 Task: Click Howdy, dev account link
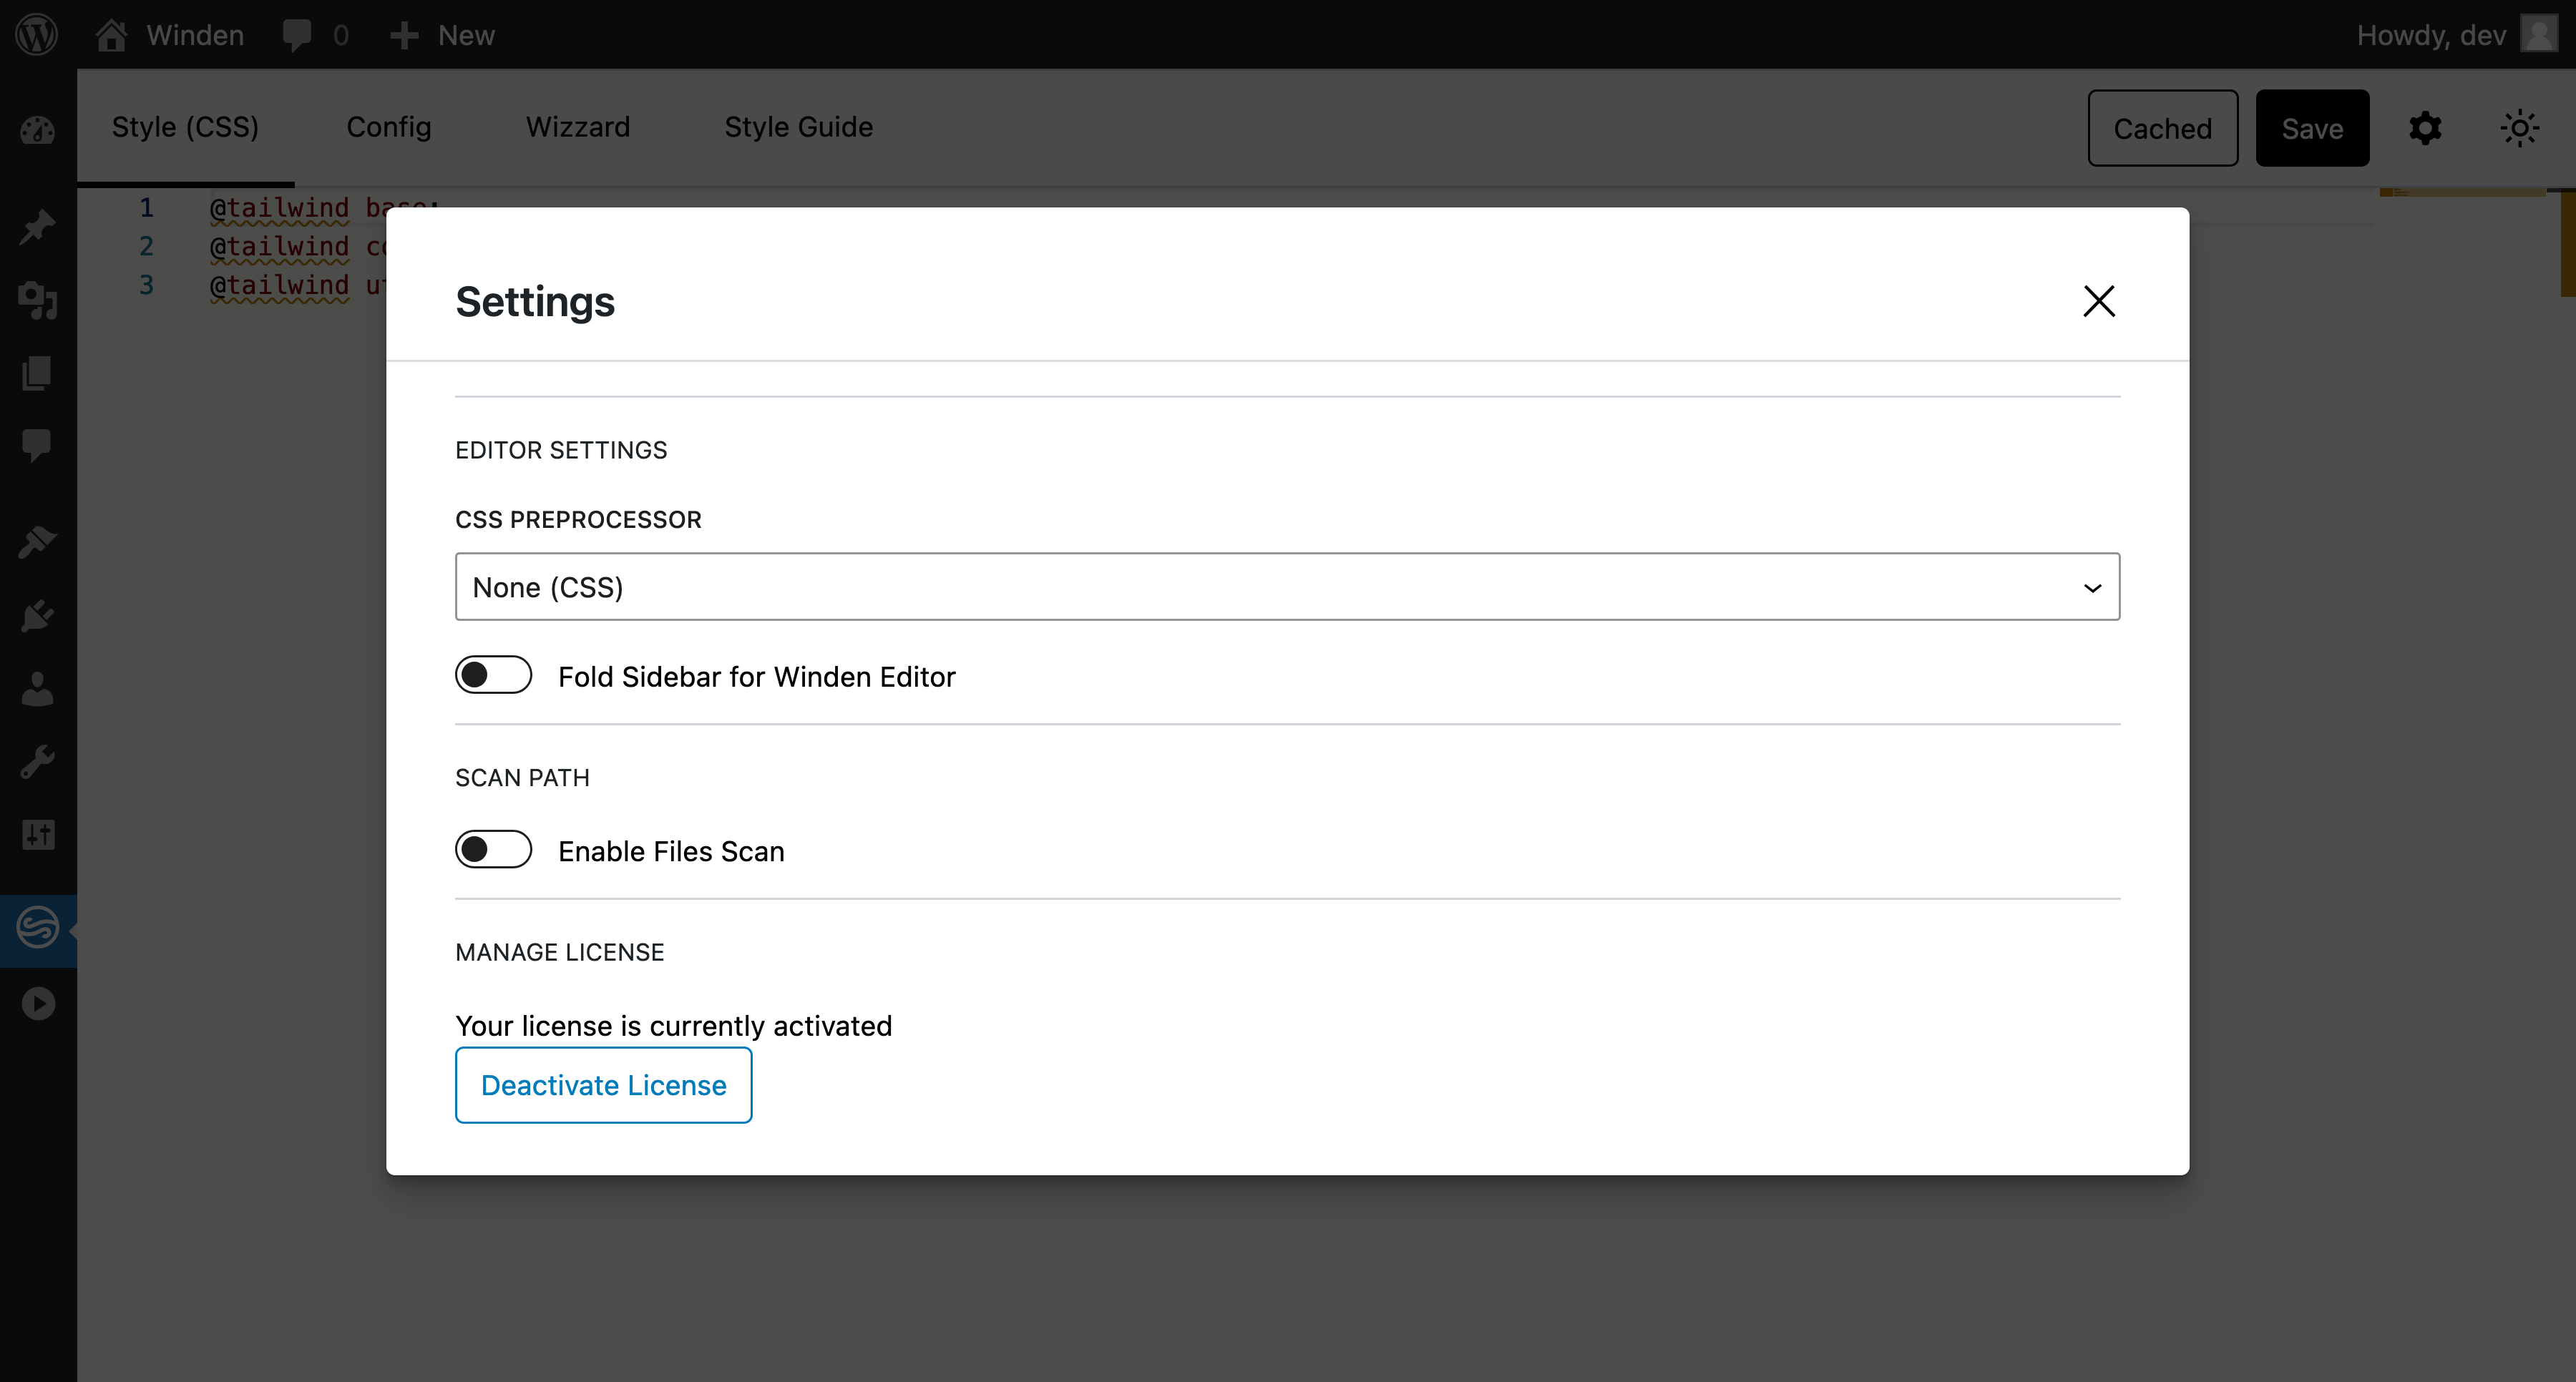point(2431,36)
